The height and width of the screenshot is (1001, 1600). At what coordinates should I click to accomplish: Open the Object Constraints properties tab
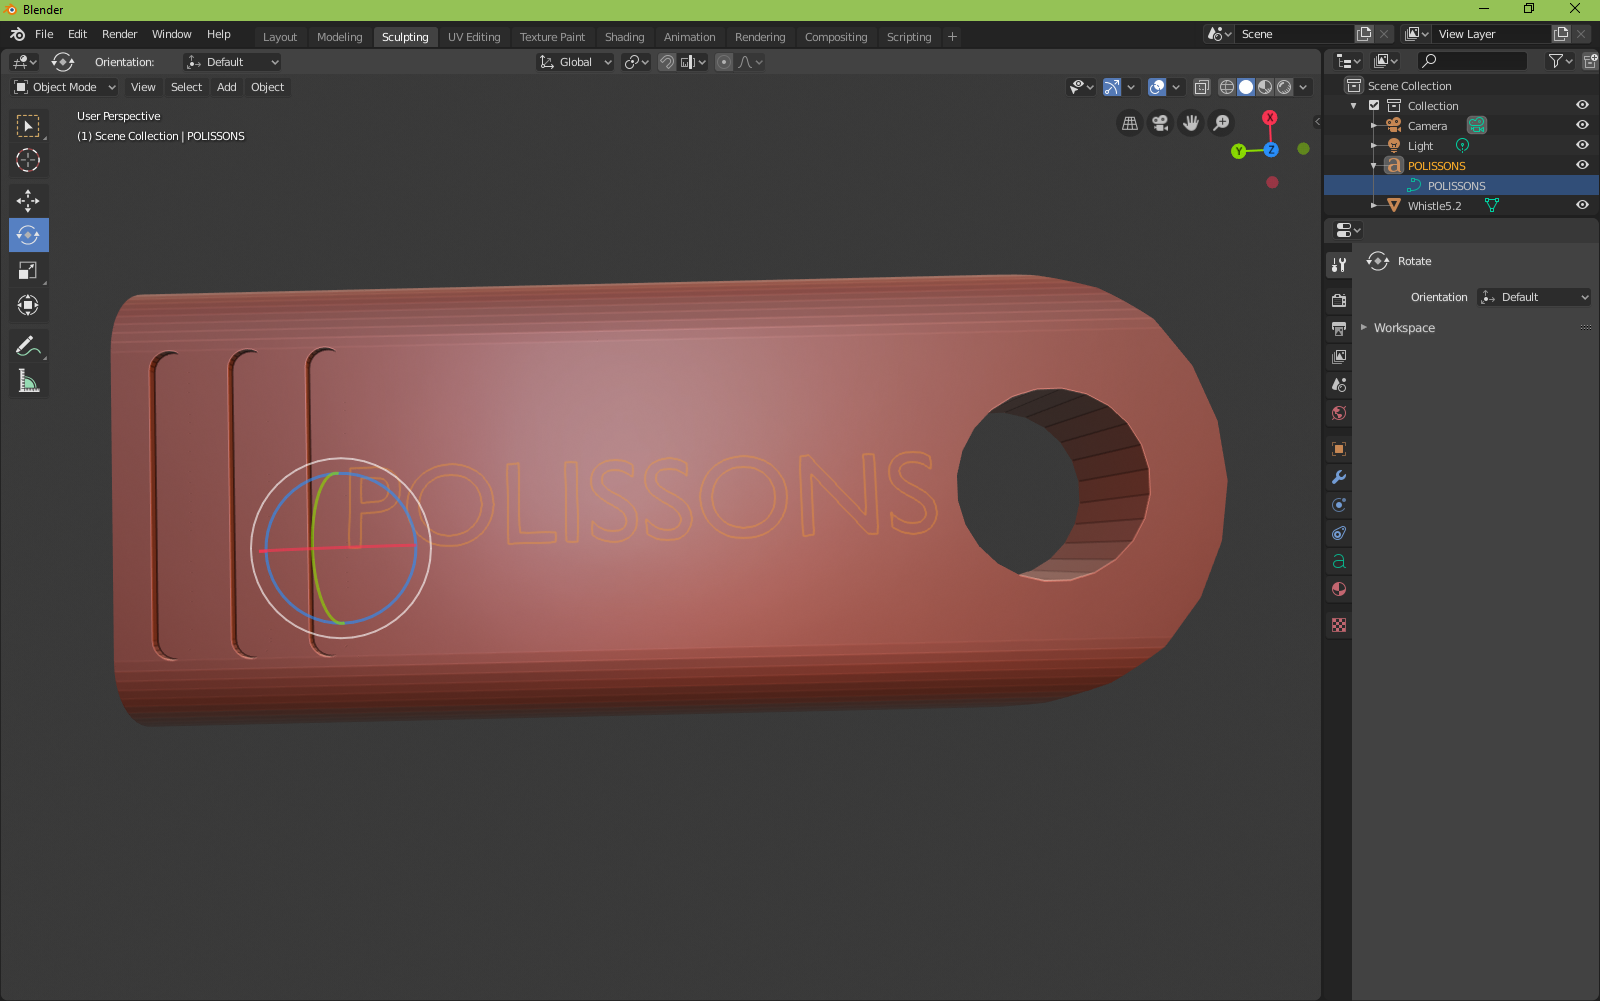tap(1339, 533)
